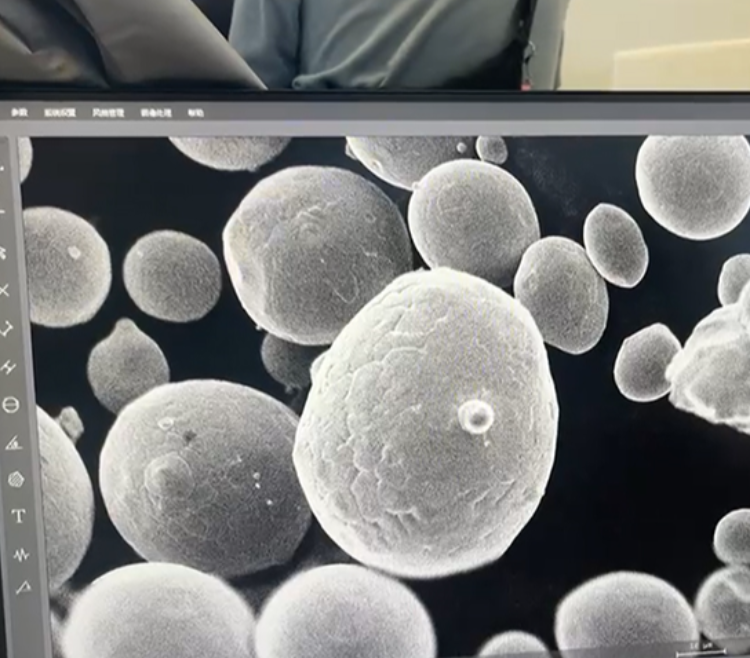Open the 帮助 (help) menu
750x658 pixels.
[x=196, y=113]
